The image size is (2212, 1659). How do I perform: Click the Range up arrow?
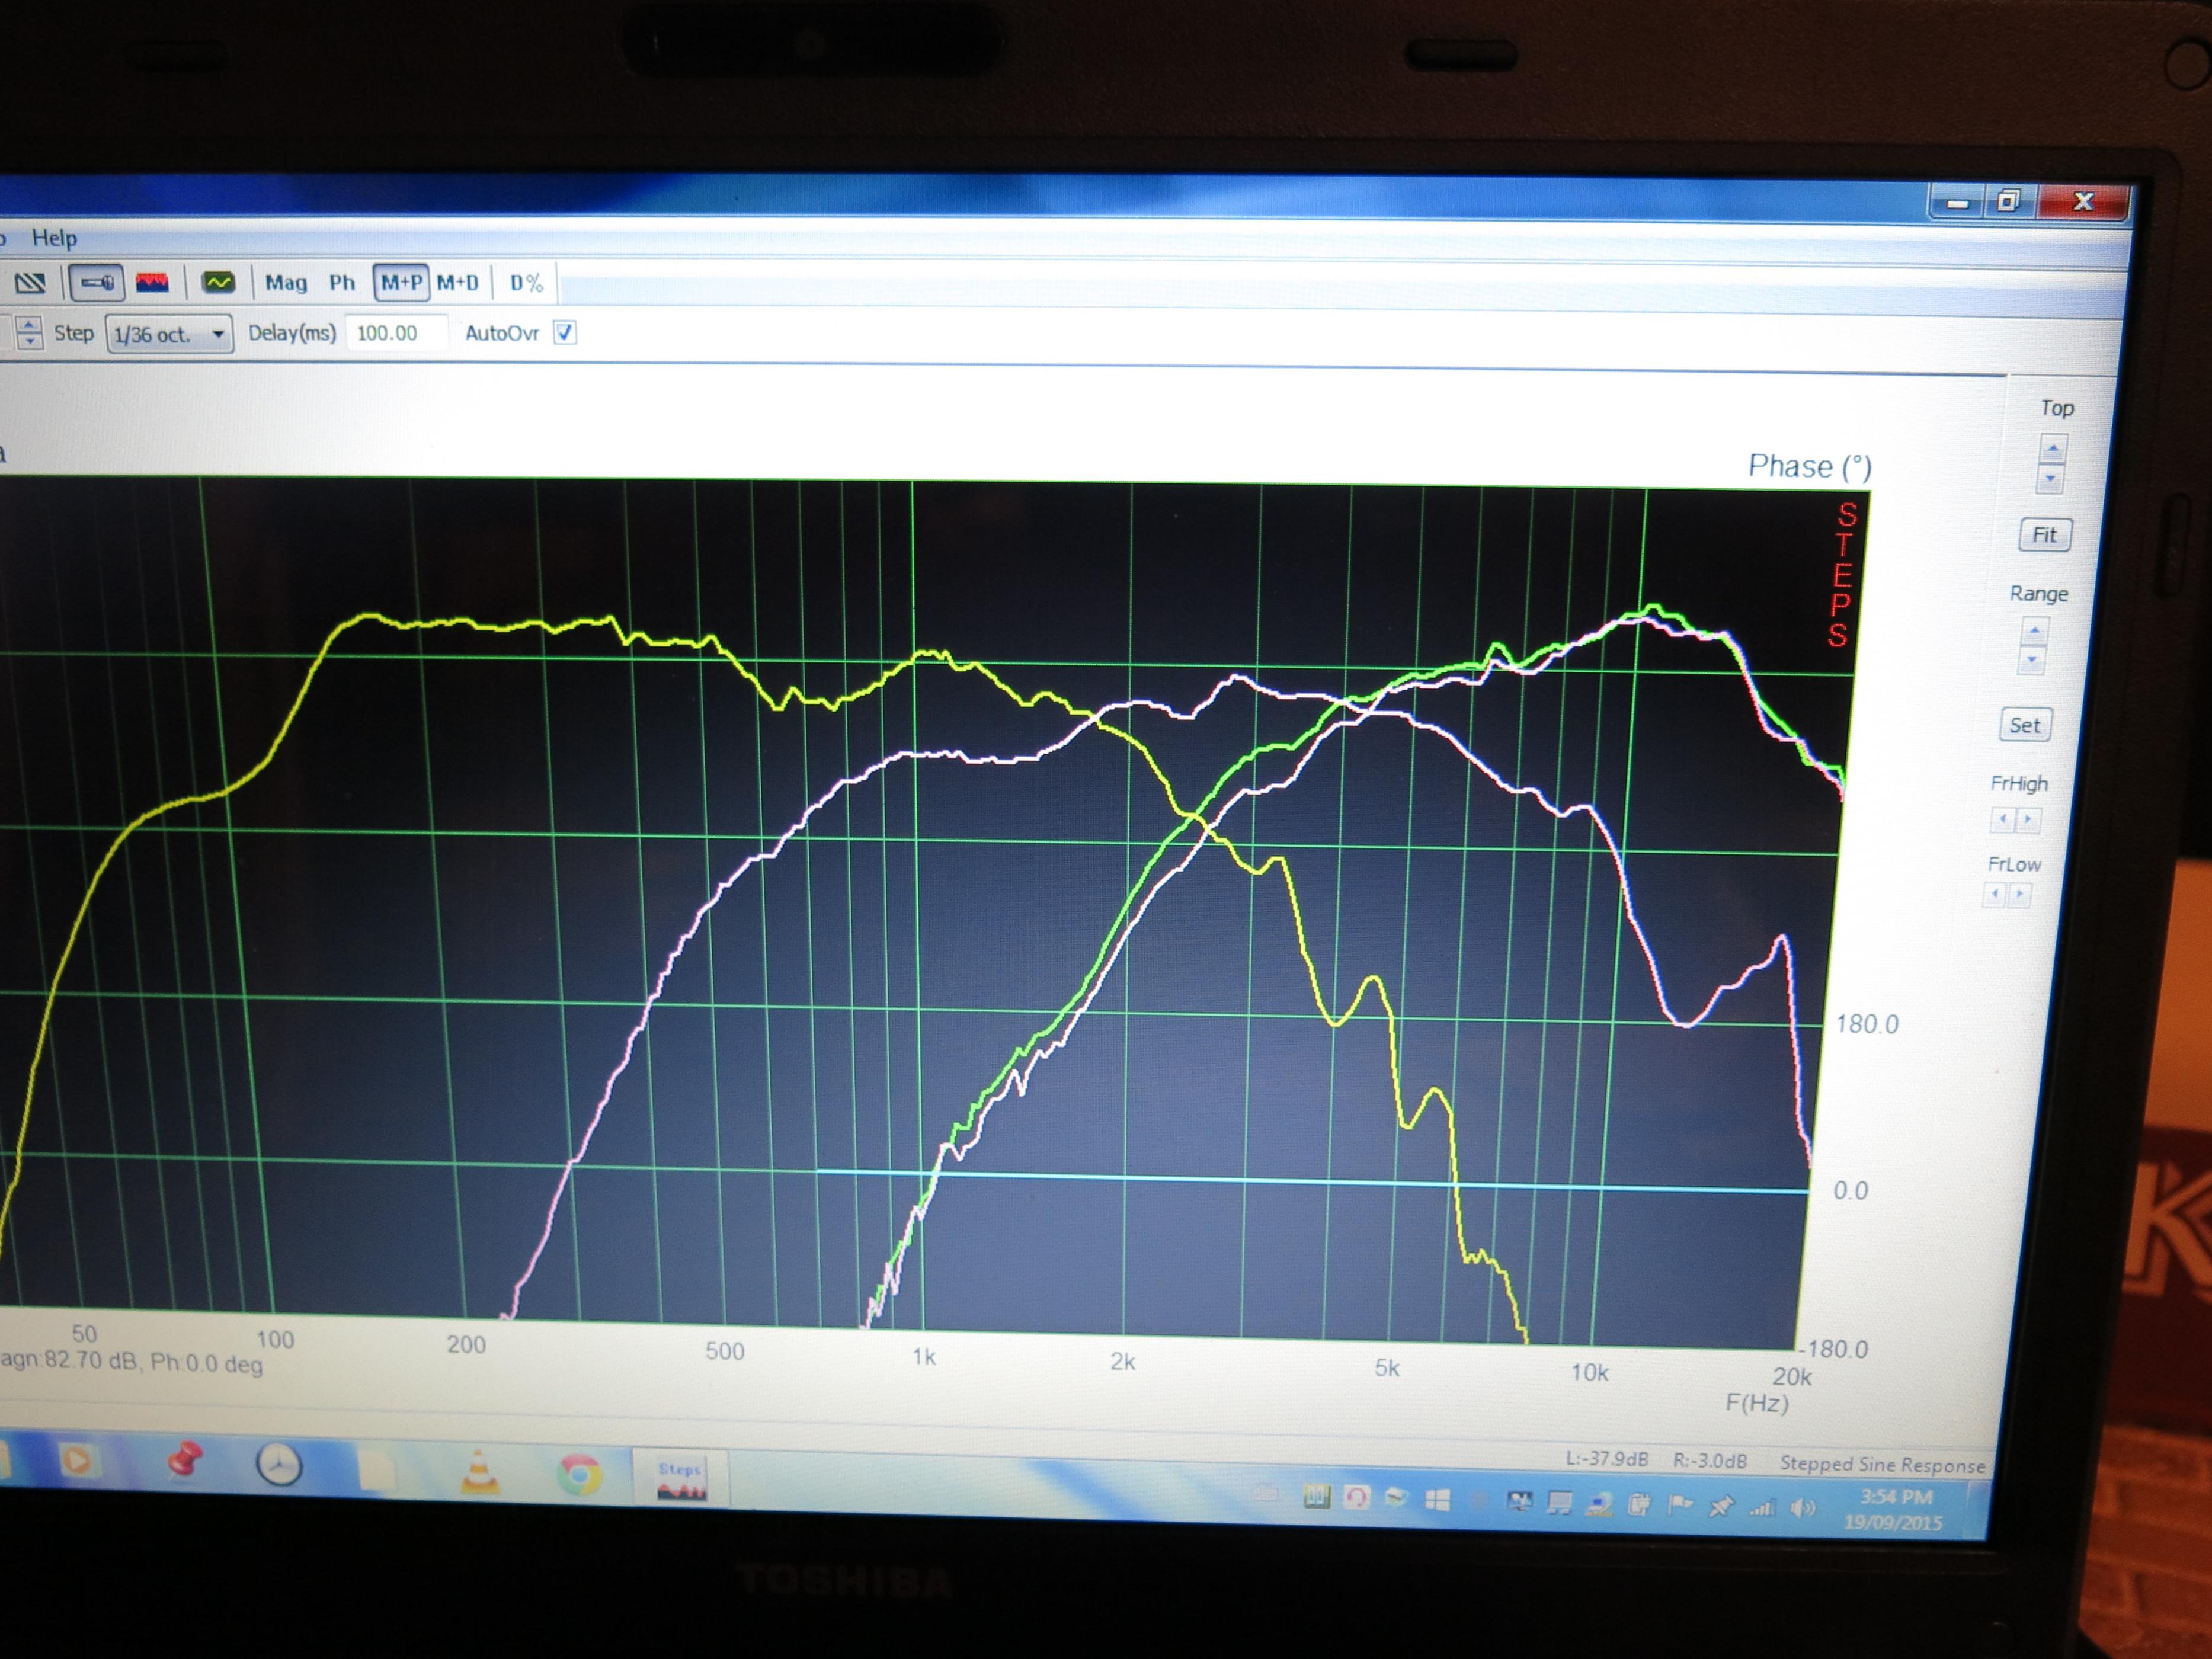point(2035,631)
